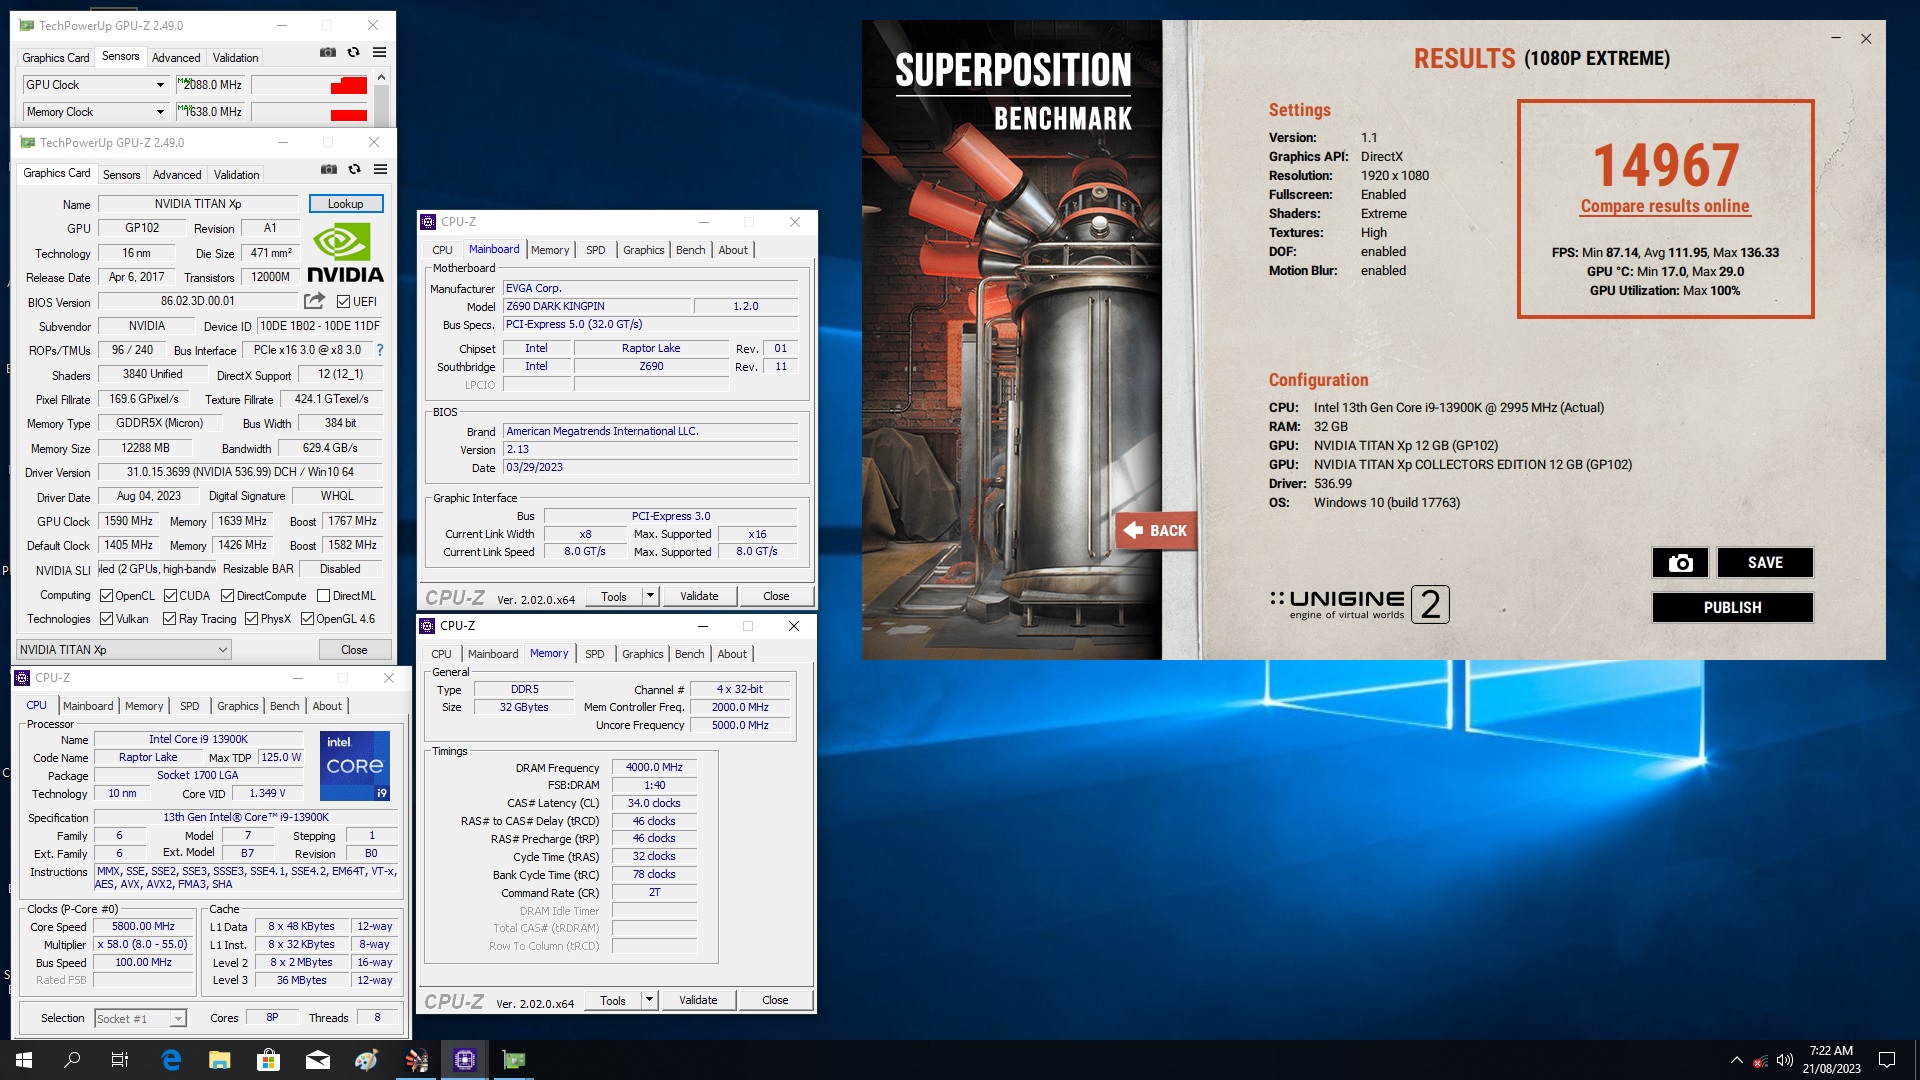Switch to Superposition taskbar icon
The image size is (1920, 1080).
click(x=416, y=1060)
